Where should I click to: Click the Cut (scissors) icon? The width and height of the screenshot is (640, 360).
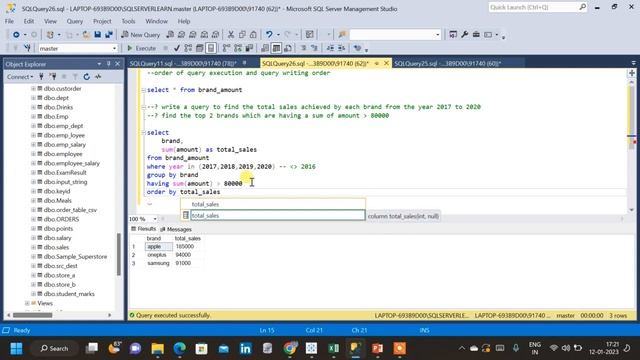pyautogui.click(x=231, y=35)
